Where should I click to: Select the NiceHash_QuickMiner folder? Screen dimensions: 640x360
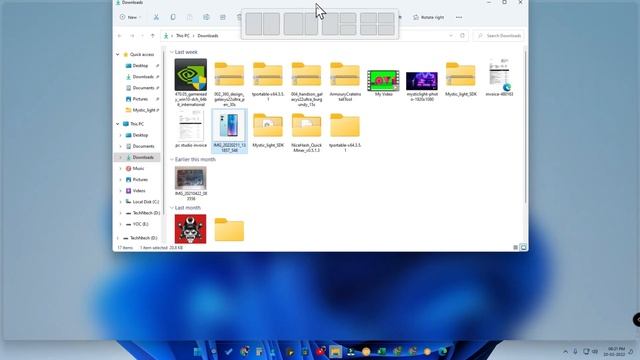click(x=307, y=133)
